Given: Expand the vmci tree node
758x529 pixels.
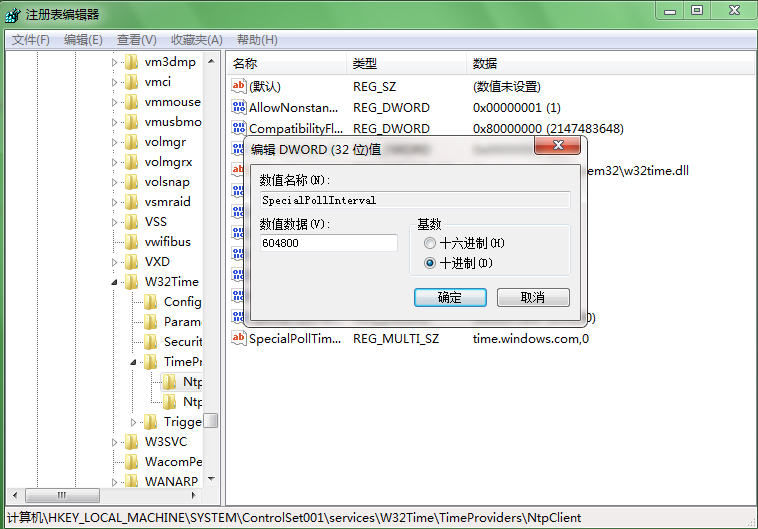Looking at the screenshot, I should coord(115,82).
